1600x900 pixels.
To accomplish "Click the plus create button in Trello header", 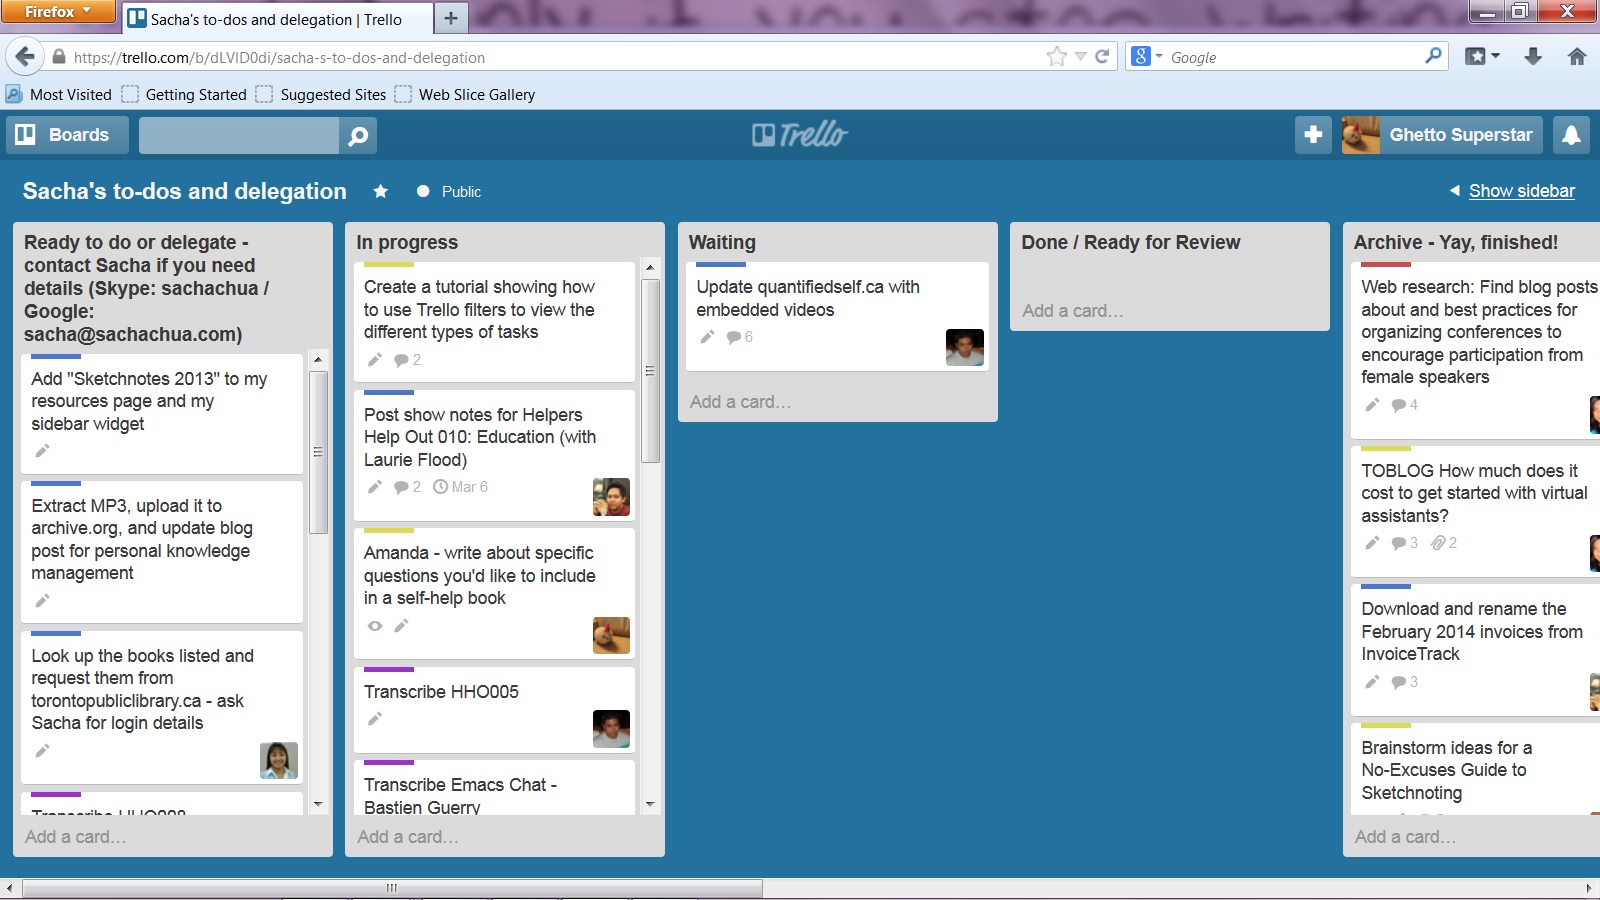I will [1313, 135].
